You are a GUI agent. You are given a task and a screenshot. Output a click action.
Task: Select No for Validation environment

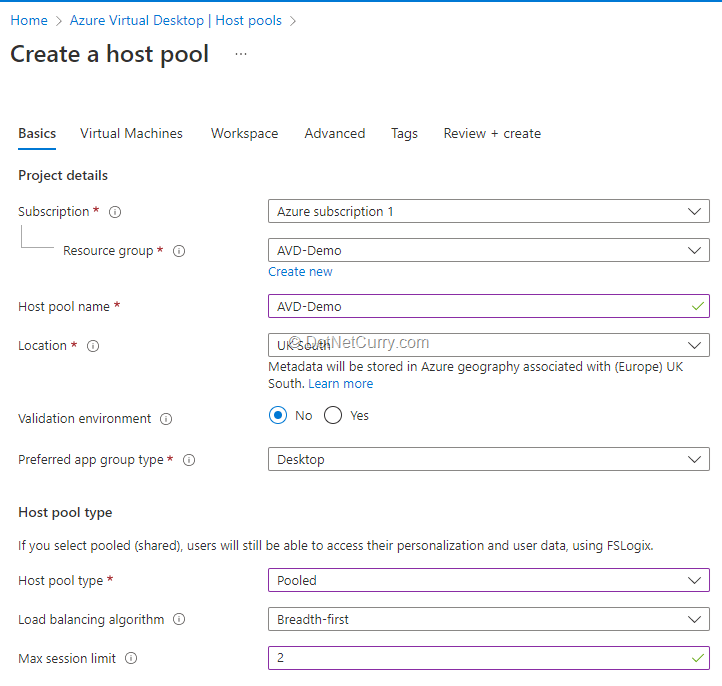278,415
